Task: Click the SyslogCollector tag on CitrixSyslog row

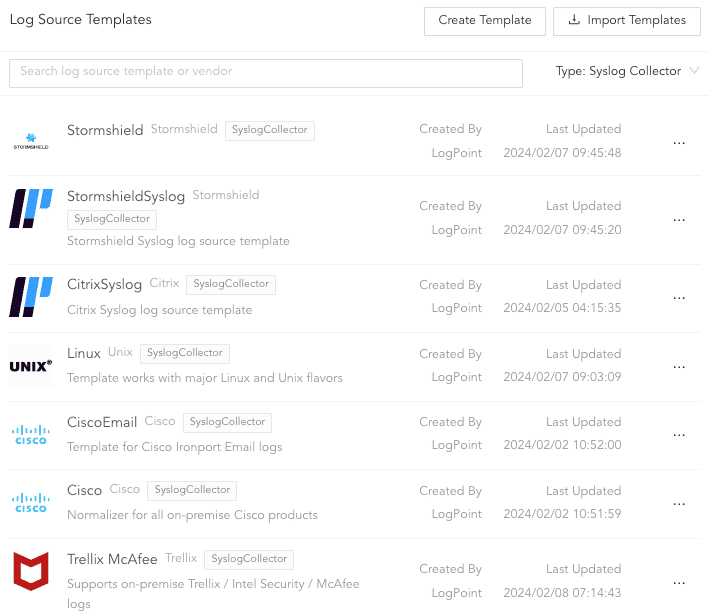Action: 231,284
